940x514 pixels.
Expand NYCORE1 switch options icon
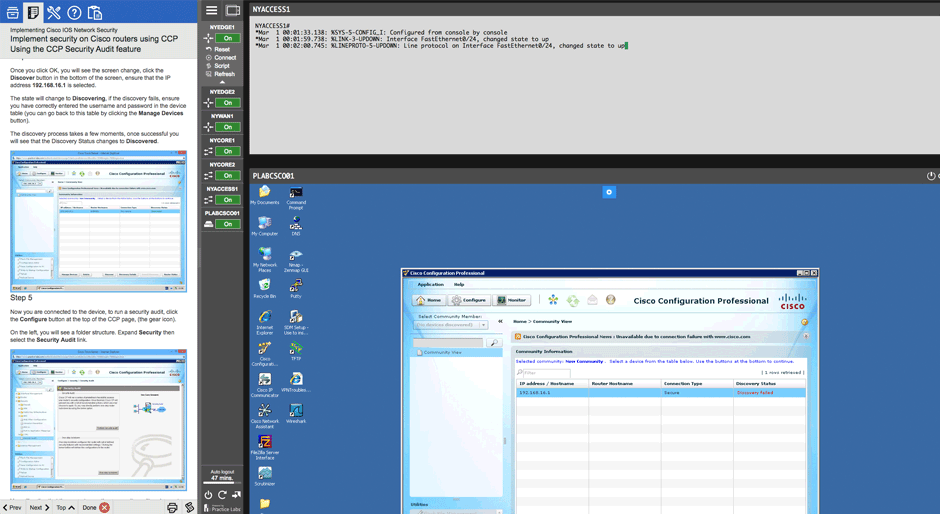coord(208,152)
